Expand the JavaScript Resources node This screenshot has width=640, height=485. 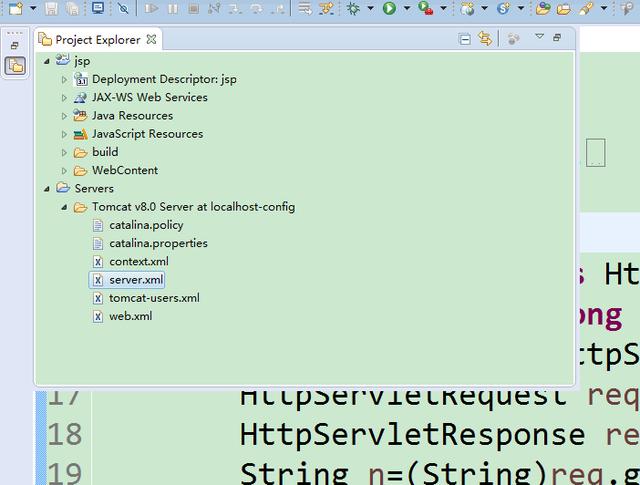pyautogui.click(x=64, y=134)
